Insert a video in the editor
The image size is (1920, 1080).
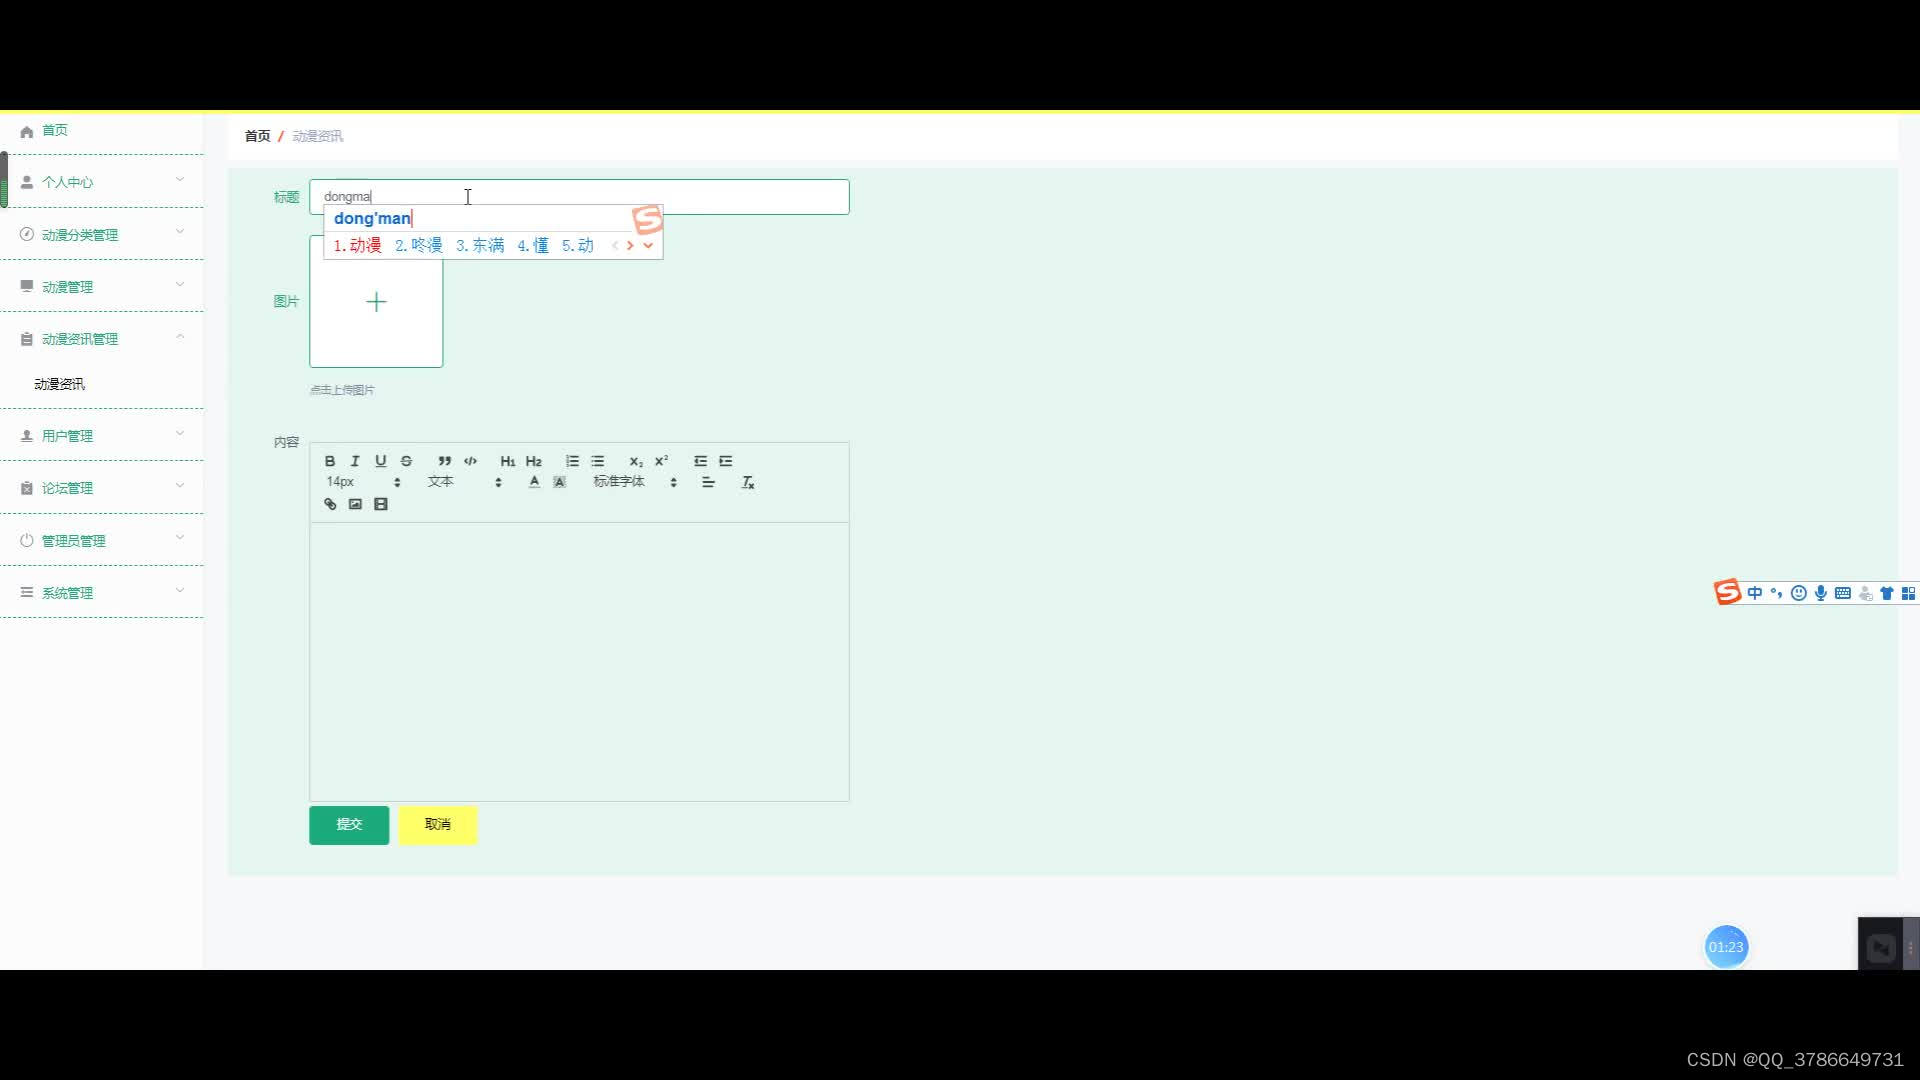[x=381, y=504]
